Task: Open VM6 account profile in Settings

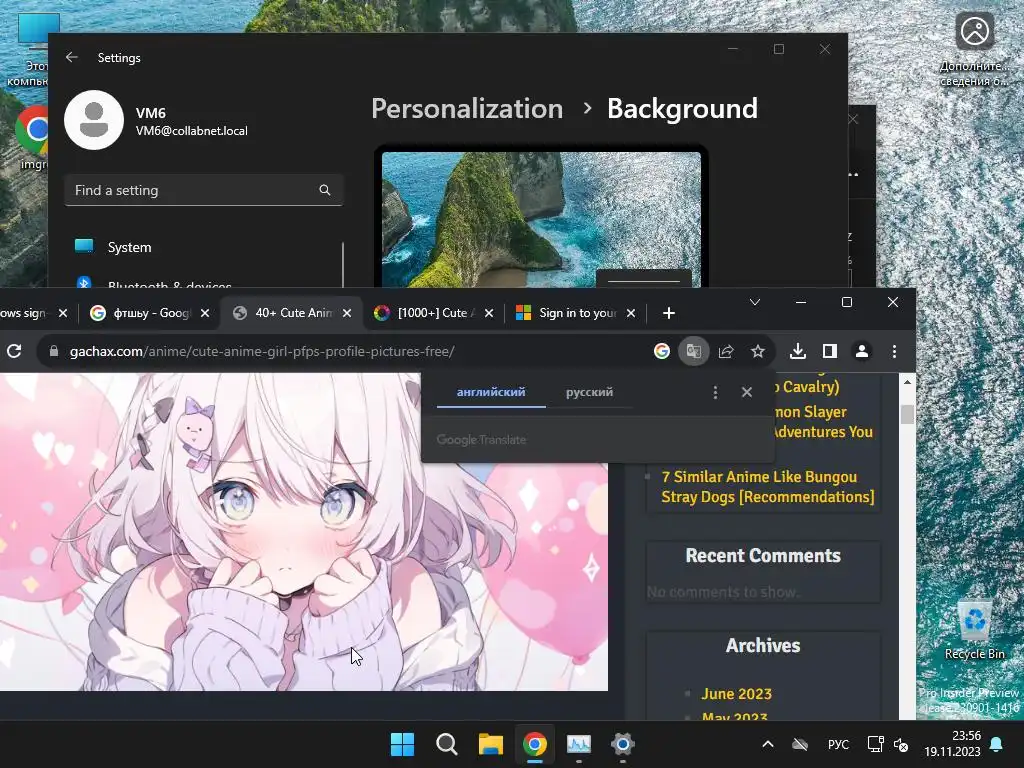Action: (157, 120)
